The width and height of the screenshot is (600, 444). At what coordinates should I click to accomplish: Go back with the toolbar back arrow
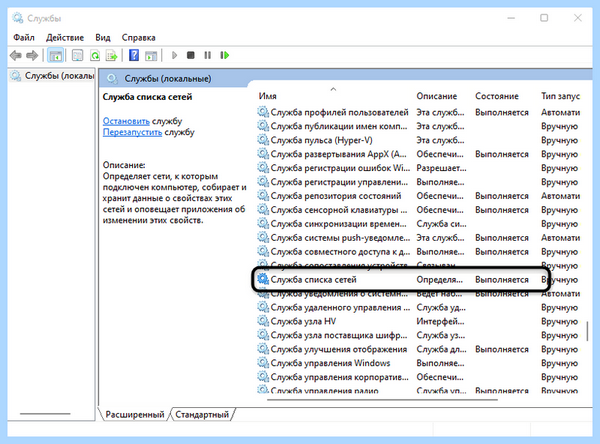pyautogui.click(x=16, y=56)
